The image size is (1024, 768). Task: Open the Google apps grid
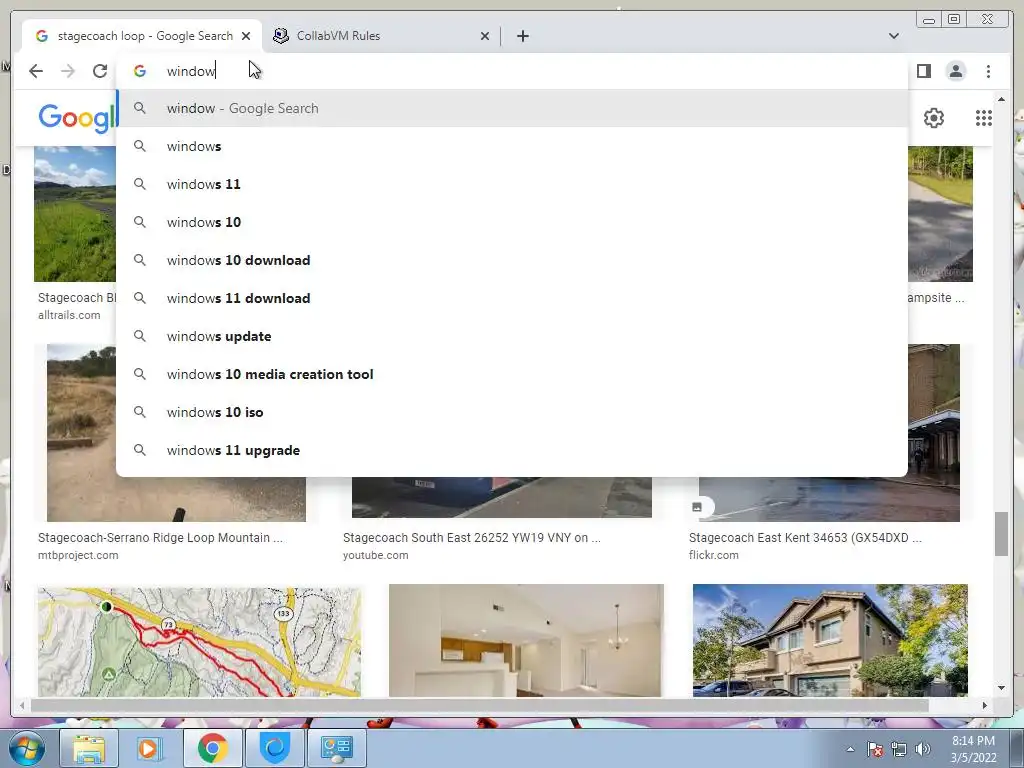(984, 118)
